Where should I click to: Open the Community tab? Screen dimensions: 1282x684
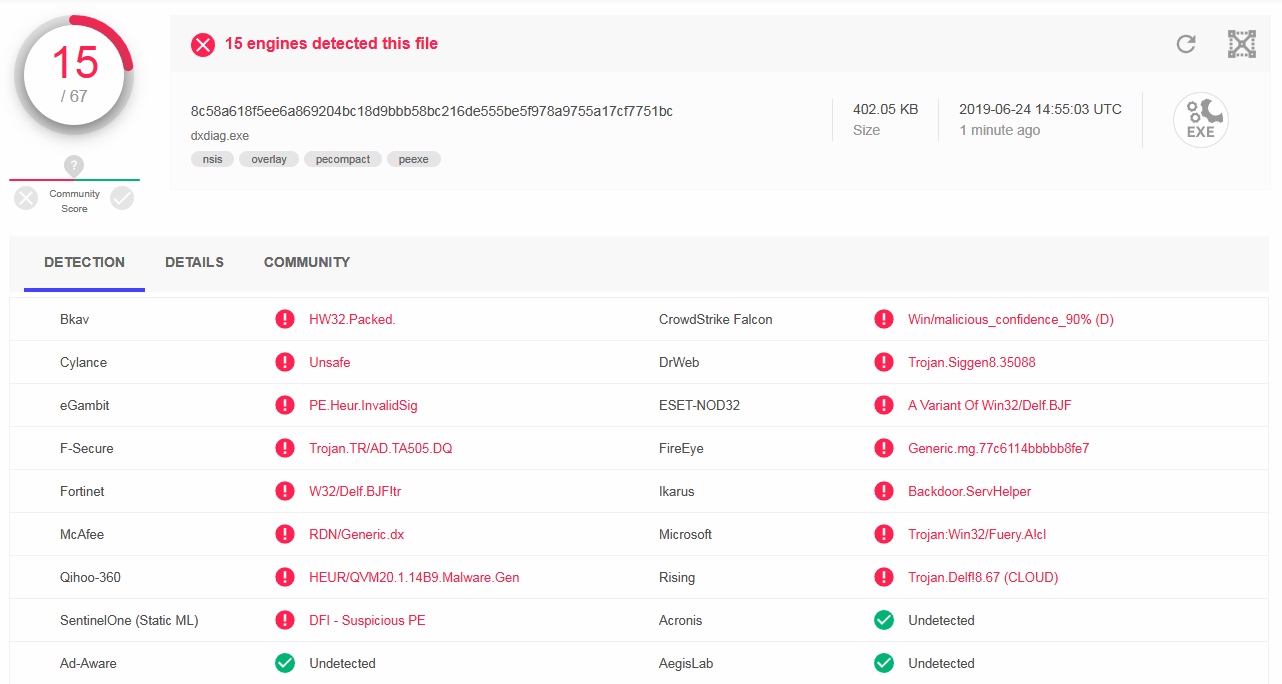click(307, 262)
